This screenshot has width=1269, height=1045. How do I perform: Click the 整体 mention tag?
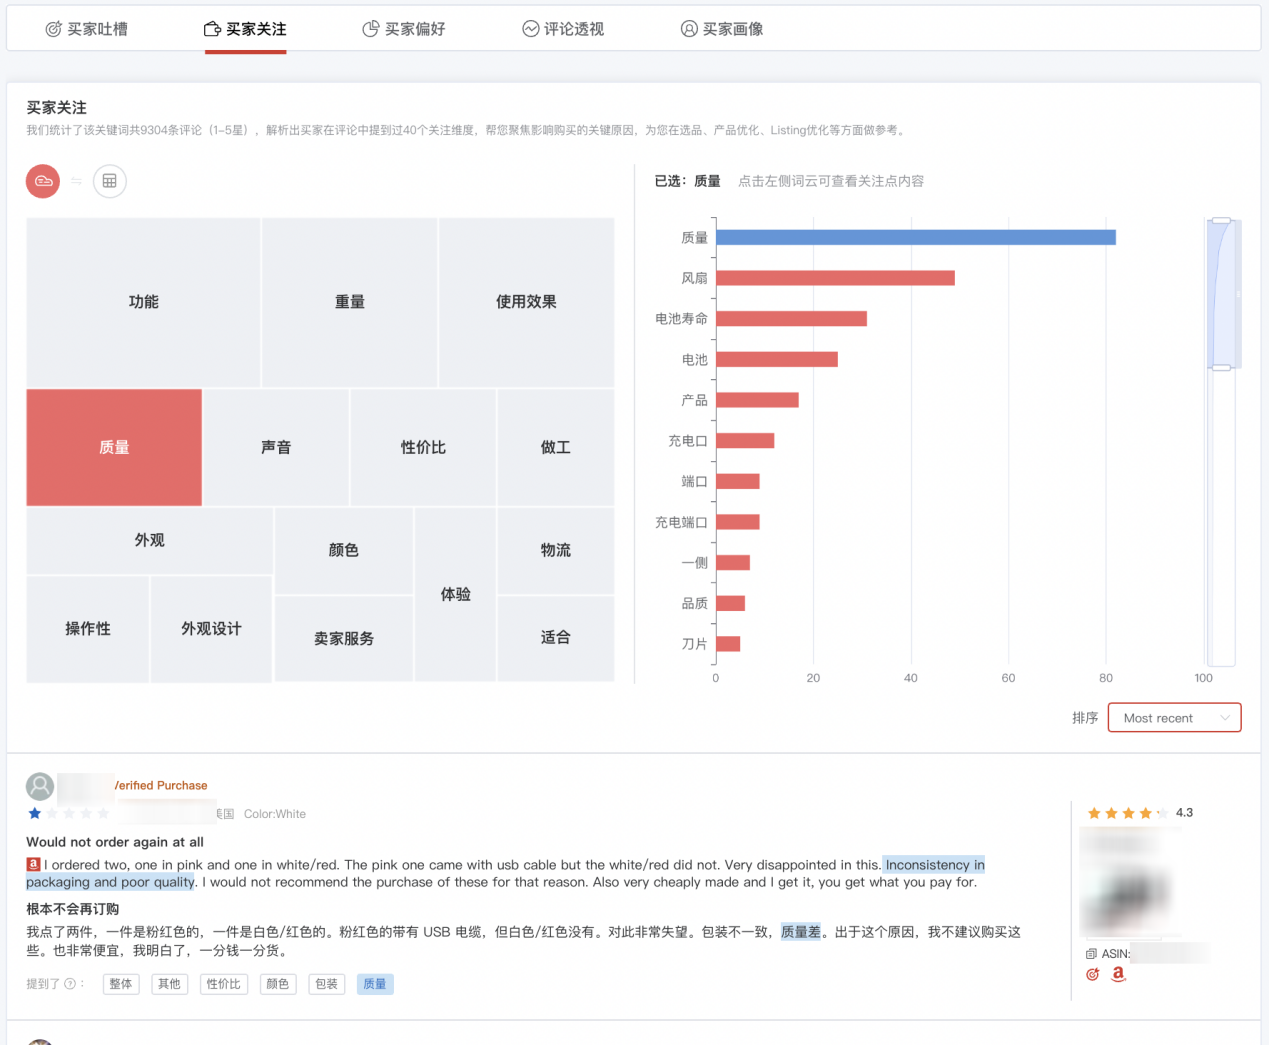coord(121,984)
